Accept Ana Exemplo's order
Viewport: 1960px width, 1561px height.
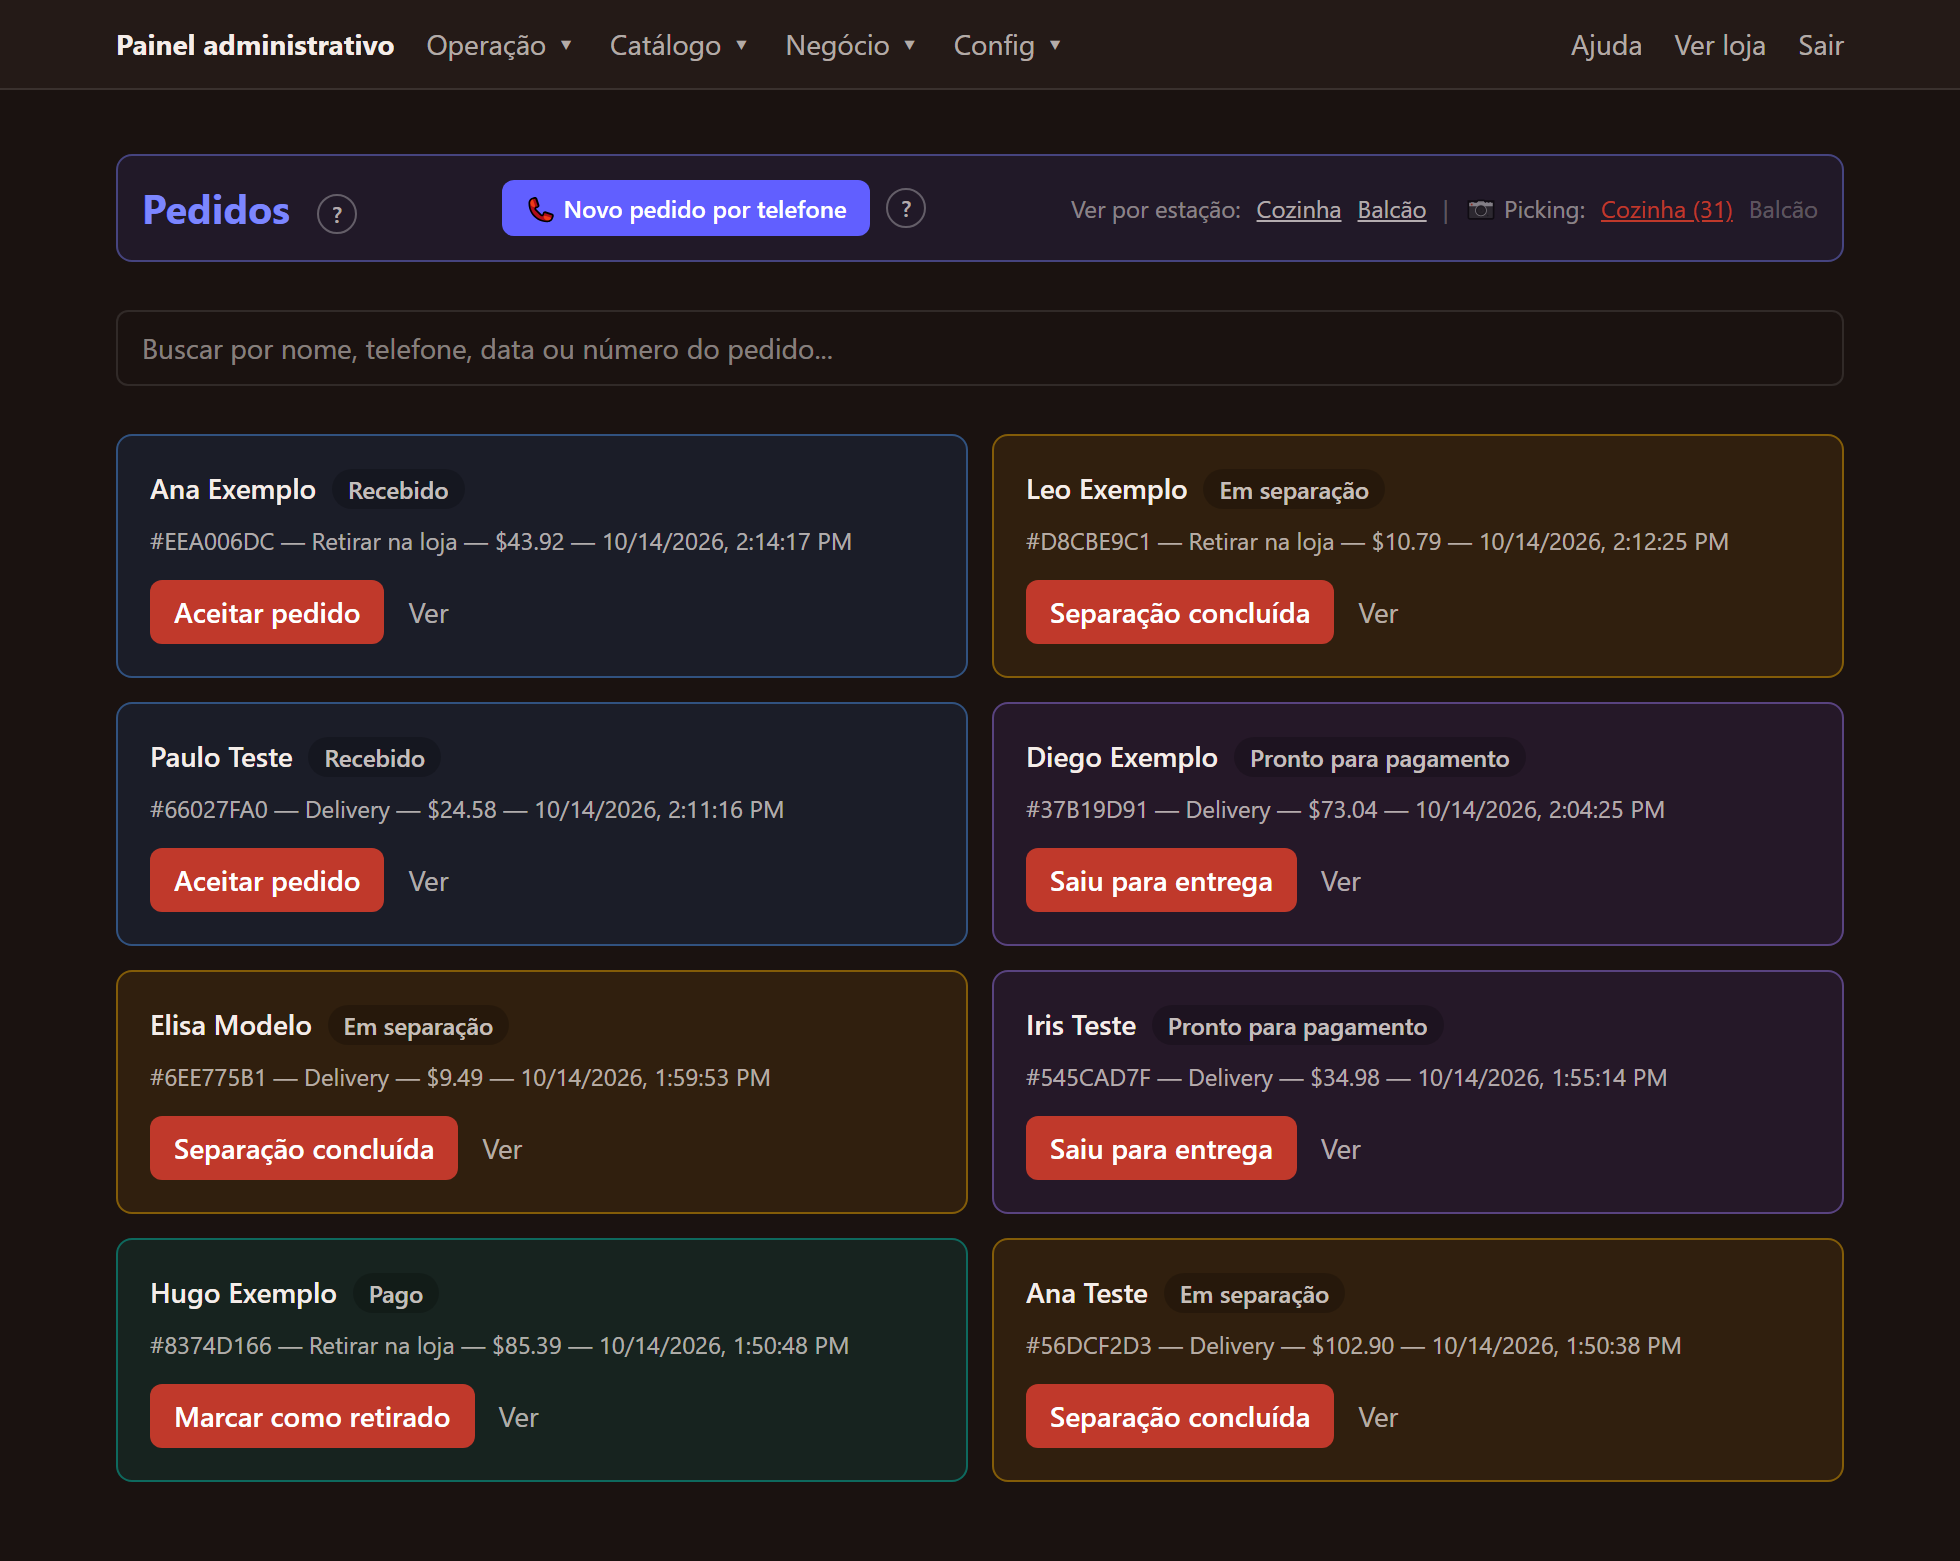(267, 612)
